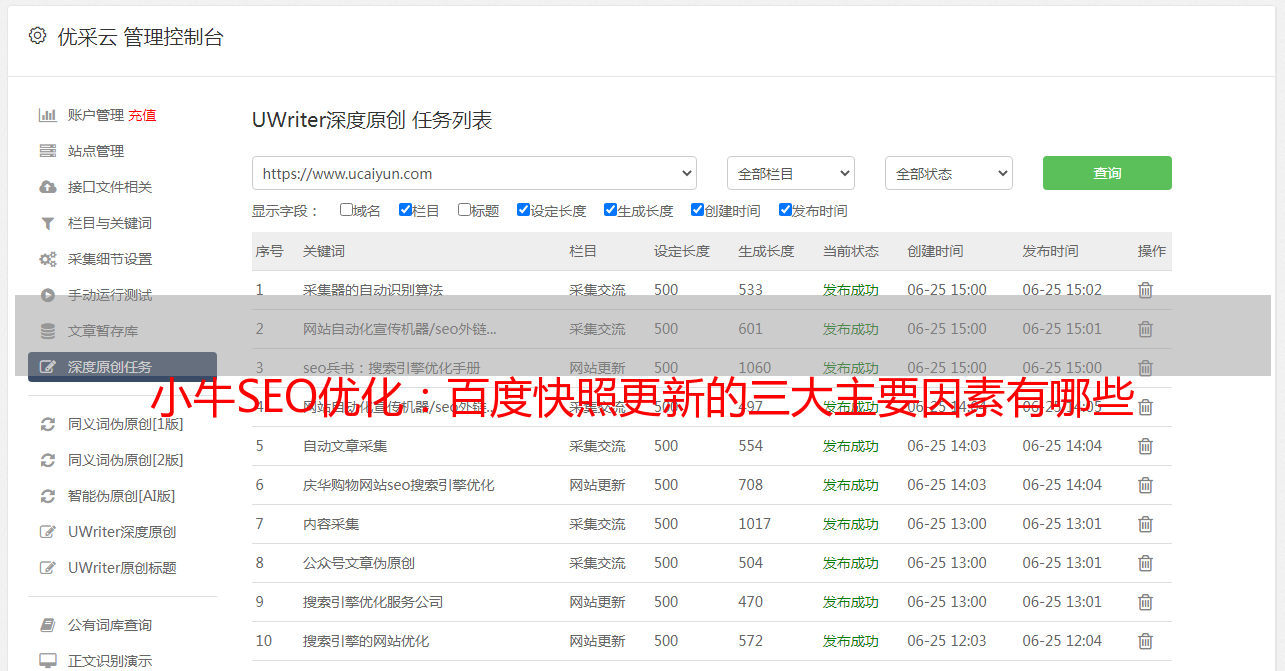Click the UWriter深度原创 任务列表 heading
The image size is (1285, 671).
click(372, 121)
